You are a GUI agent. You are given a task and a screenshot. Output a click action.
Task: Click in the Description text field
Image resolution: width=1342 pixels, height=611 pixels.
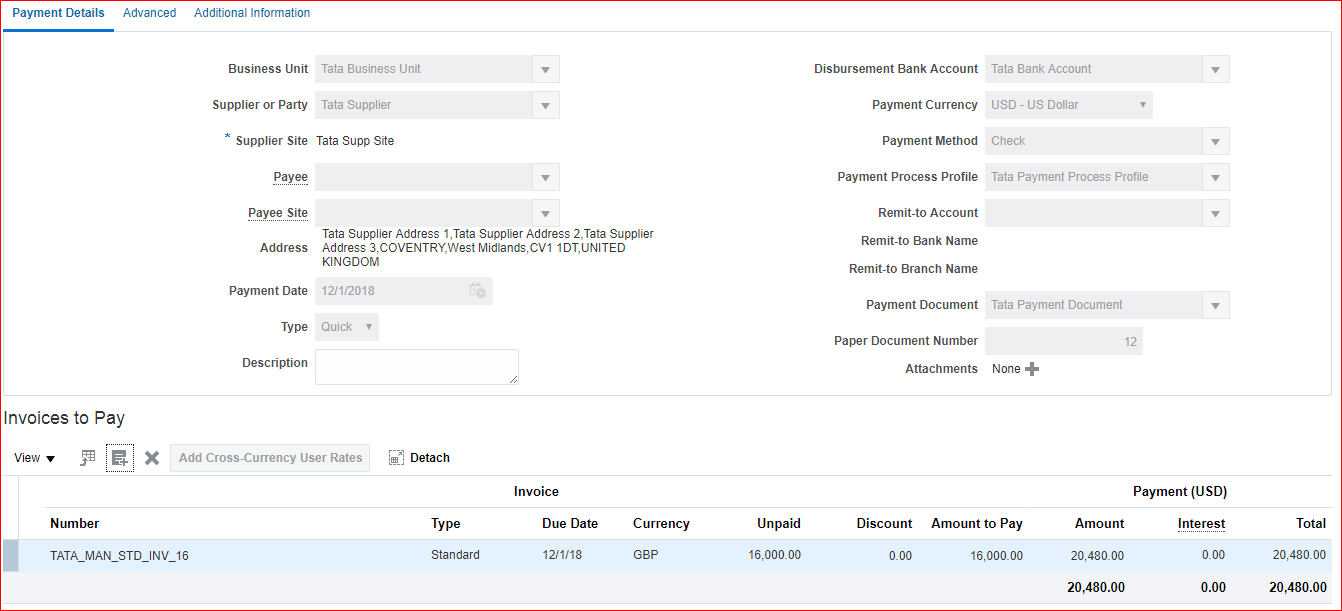point(416,366)
